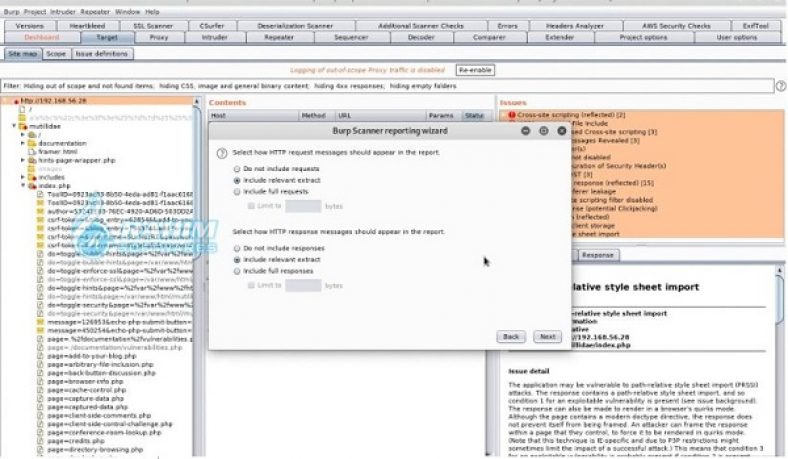Viewport: 788px width, 459px height.
Task: Select page=add-to-your-blog.php in tree
Action: pyautogui.click(x=92, y=356)
